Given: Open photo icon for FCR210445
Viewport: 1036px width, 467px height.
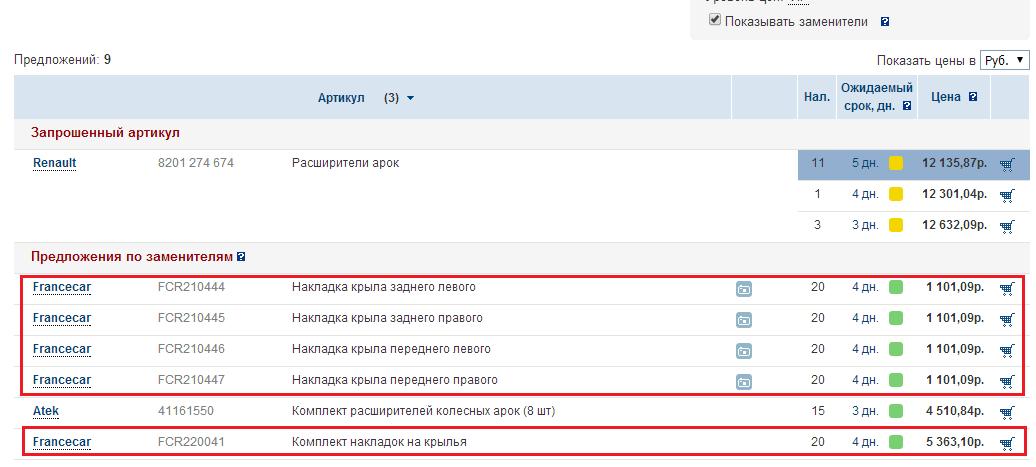Looking at the screenshot, I should [x=744, y=320].
